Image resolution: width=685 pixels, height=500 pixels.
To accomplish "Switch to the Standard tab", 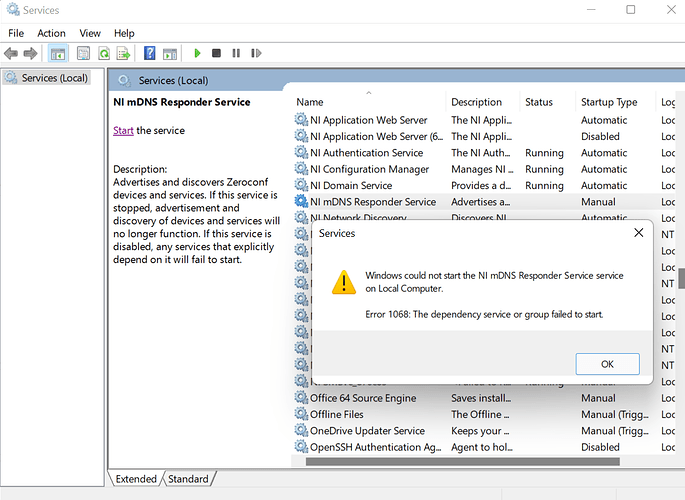I will [188, 479].
